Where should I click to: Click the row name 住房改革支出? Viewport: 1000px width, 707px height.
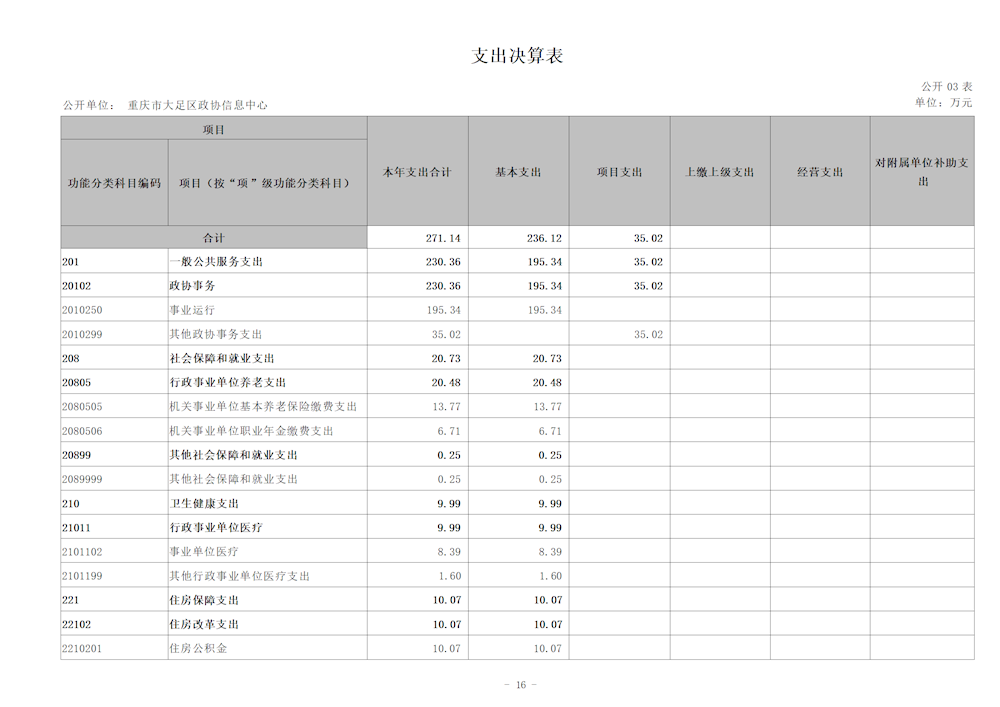pos(204,625)
